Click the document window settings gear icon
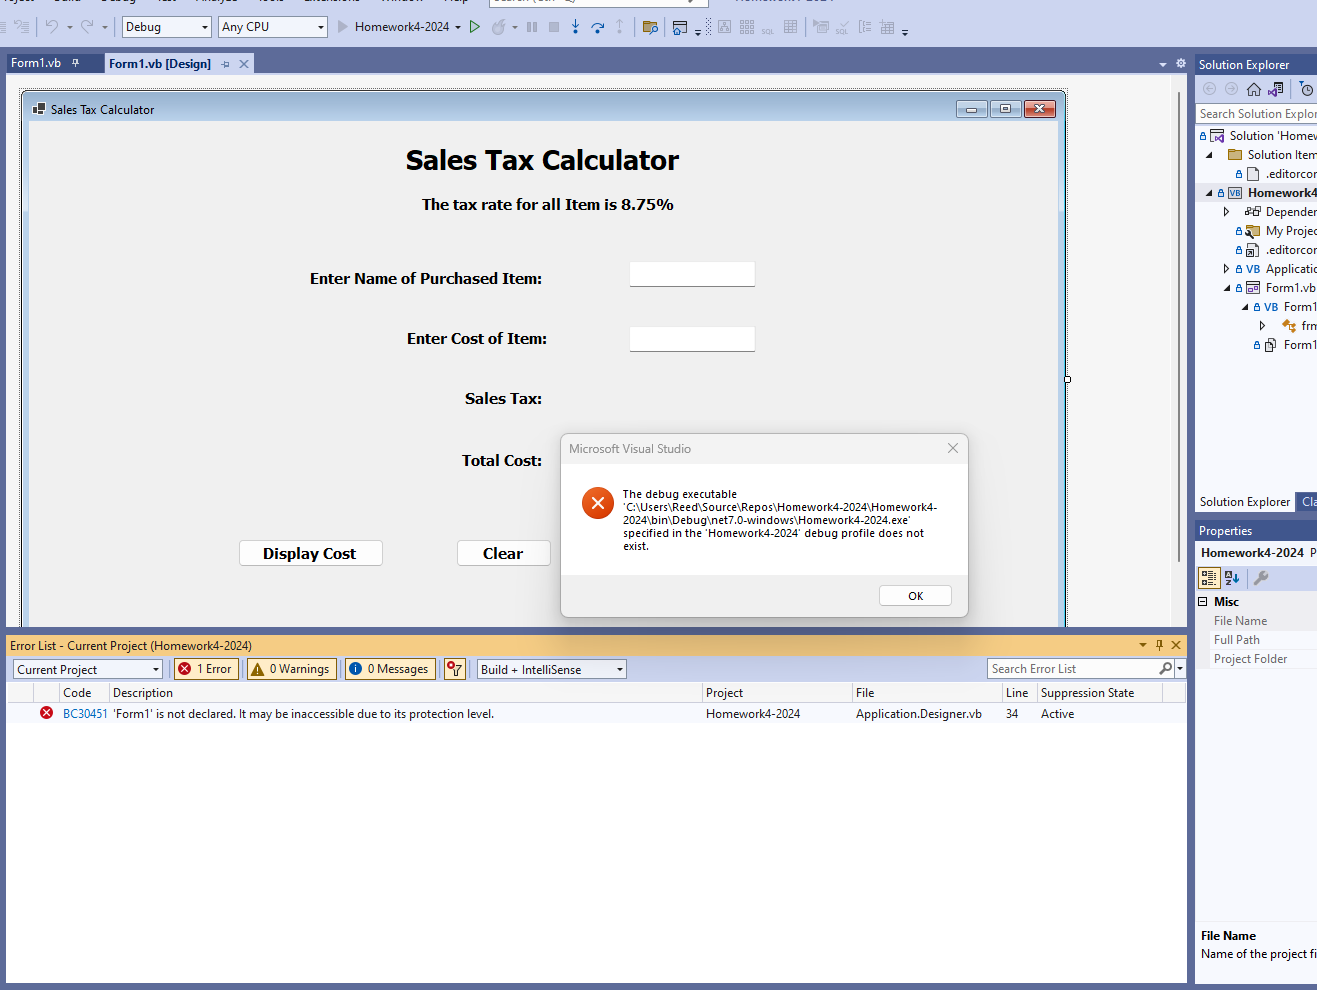Screen dimensions: 1317x990 tap(1181, 64)
